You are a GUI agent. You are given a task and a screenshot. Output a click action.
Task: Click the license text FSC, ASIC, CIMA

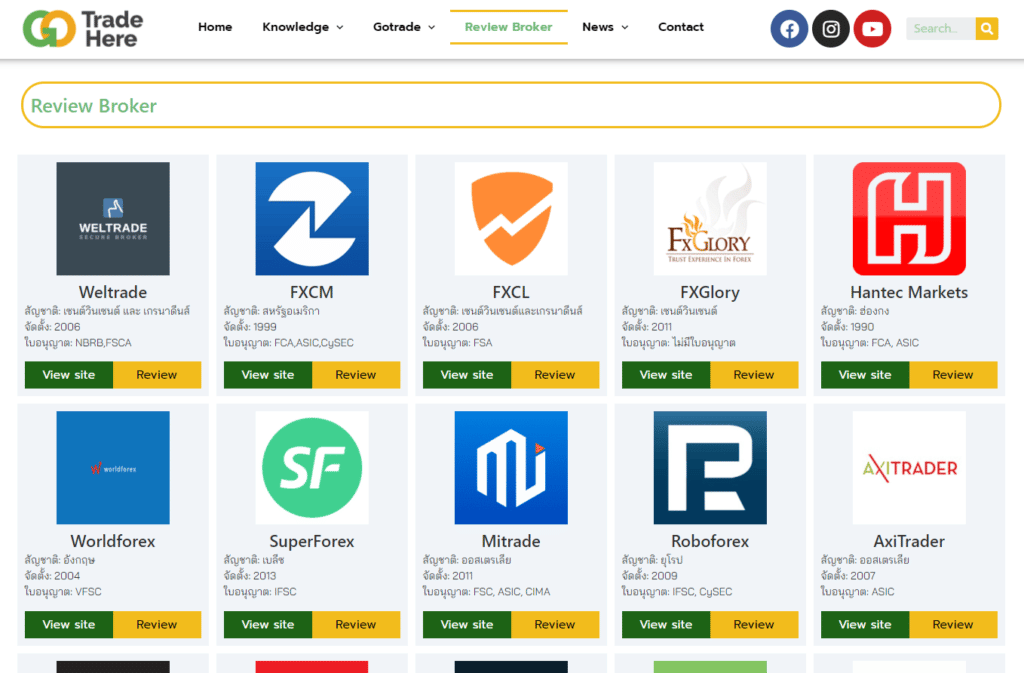(x=511, y=591)
